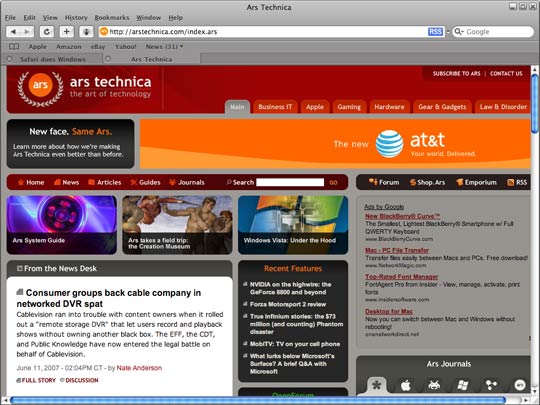Screen dimensions: 540x405
Task: Open the File menu
Action: (10, 18)
